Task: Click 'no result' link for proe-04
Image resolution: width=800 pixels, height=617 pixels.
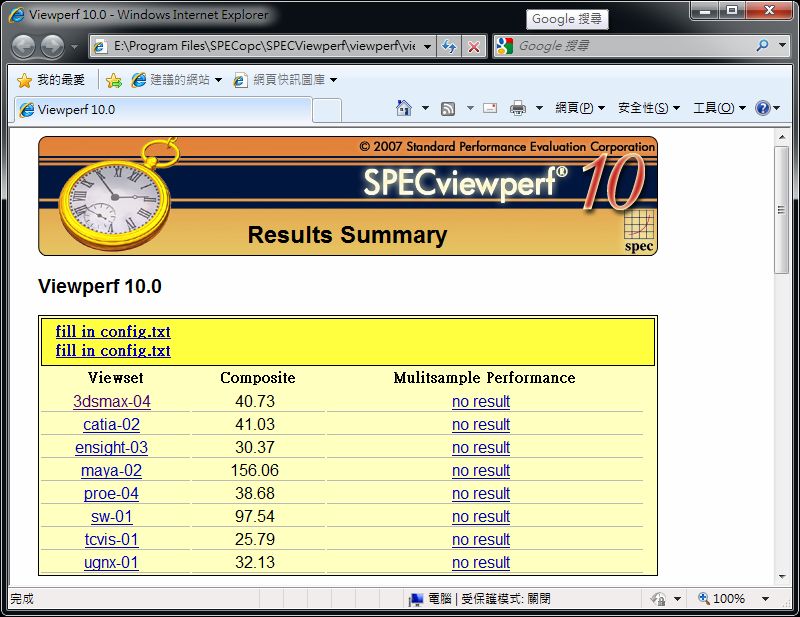Action: tap(481, 493)
